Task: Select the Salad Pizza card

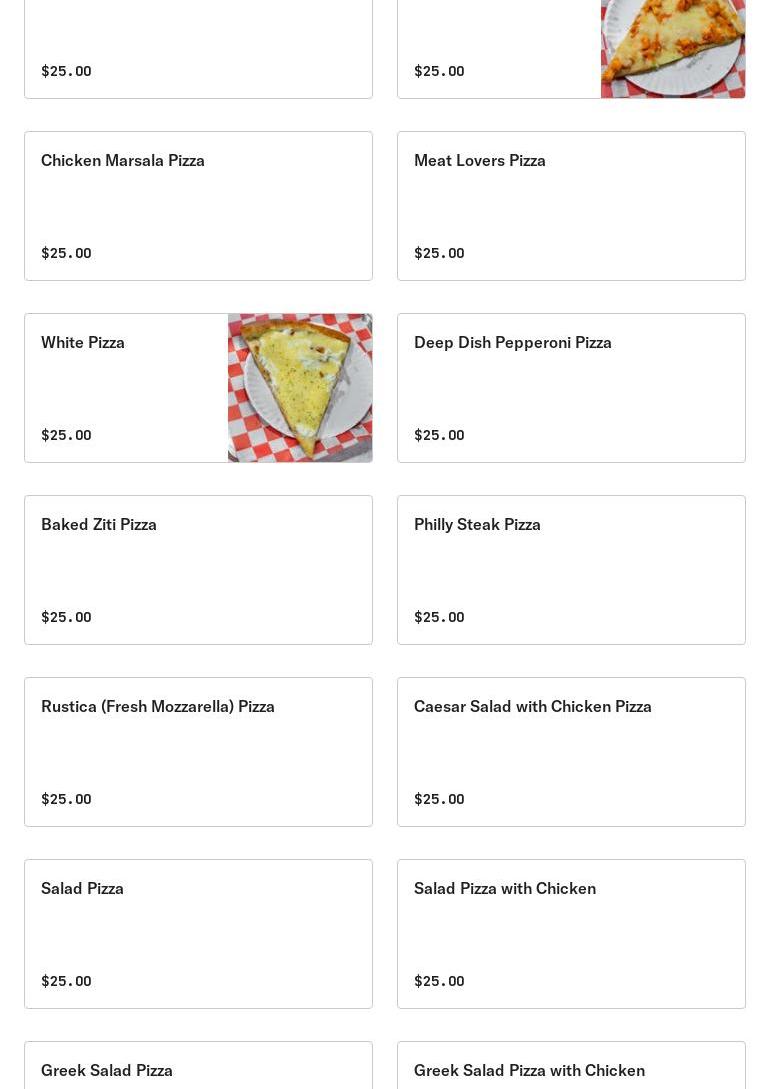Action: (x=82, y=889)
